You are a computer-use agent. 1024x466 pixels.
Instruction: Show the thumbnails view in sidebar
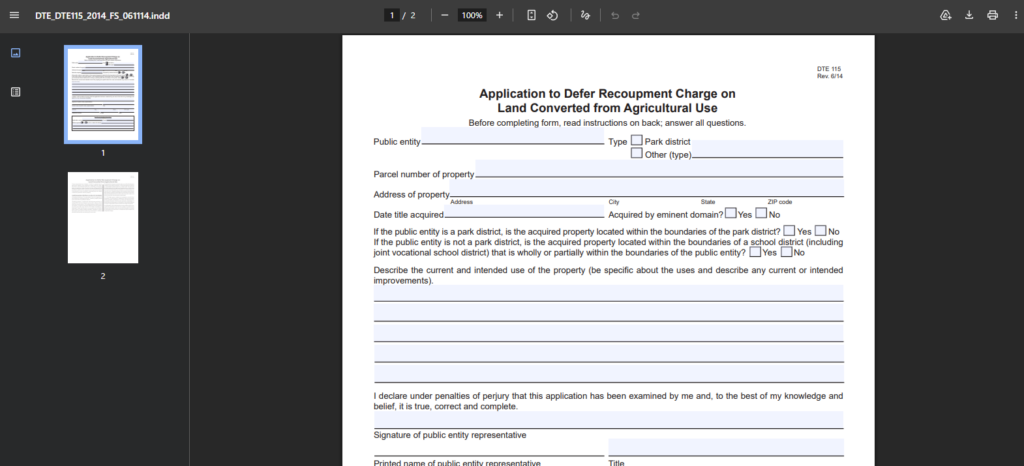15,53
